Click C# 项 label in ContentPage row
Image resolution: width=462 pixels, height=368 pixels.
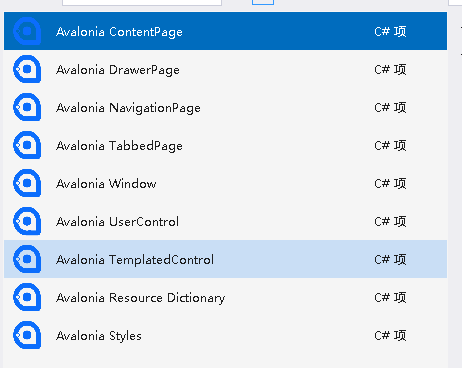(390, 32)
